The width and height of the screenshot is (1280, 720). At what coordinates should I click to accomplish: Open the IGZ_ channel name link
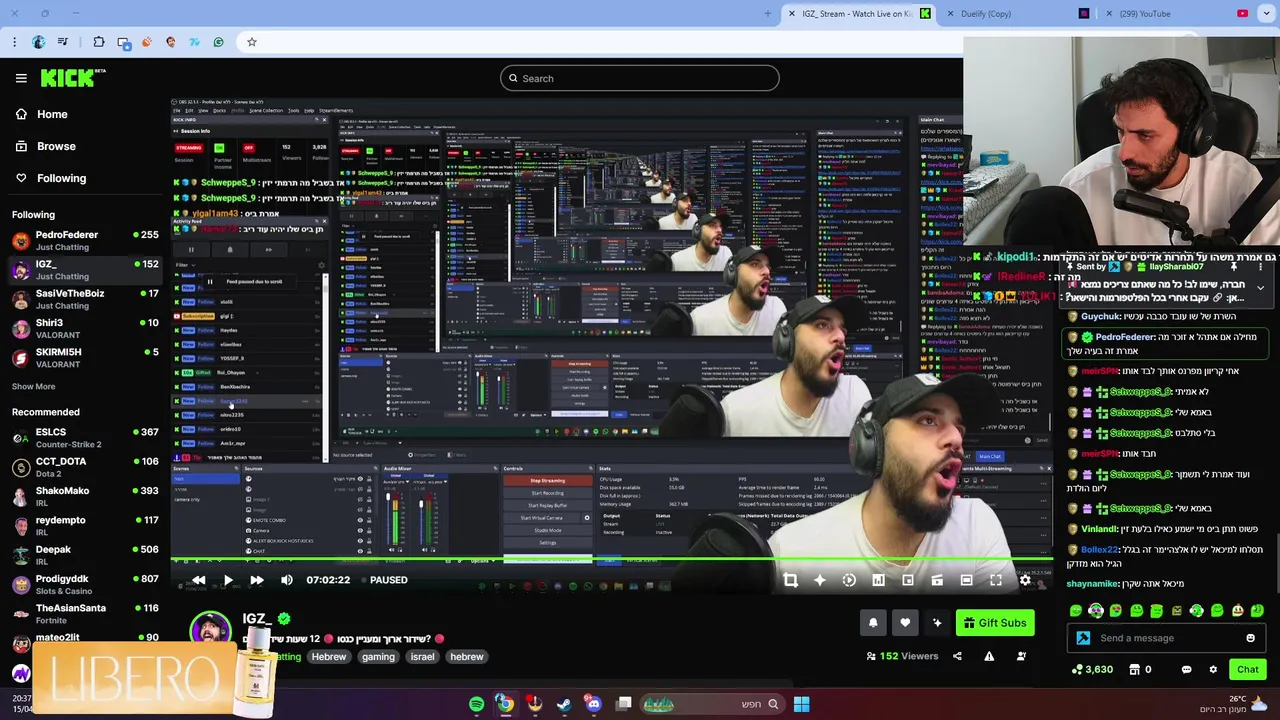tap(256, 619)
